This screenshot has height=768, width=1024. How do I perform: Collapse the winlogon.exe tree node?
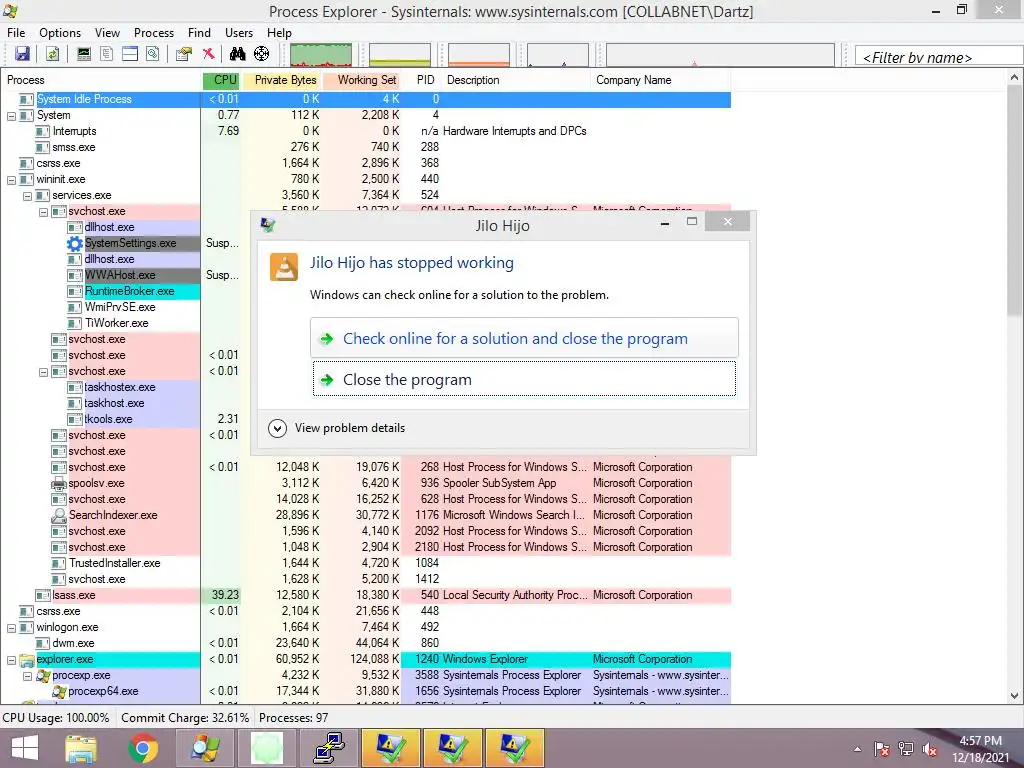tap(11, 628)
